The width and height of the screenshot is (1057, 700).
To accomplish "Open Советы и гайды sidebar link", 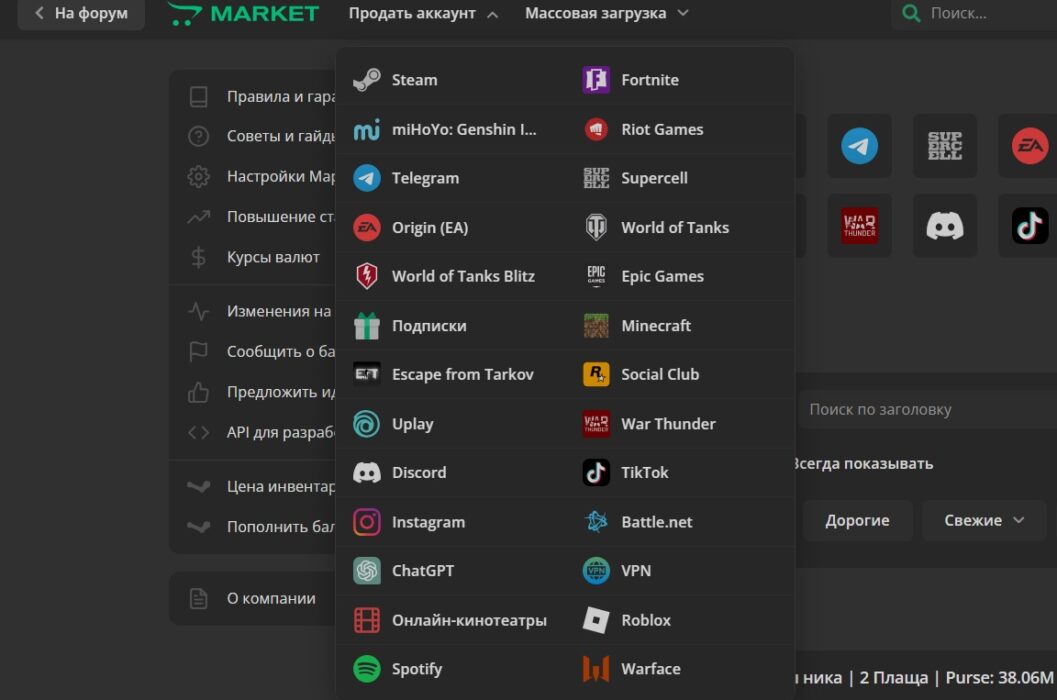I will pyautogui.click(x=253, y=136).
